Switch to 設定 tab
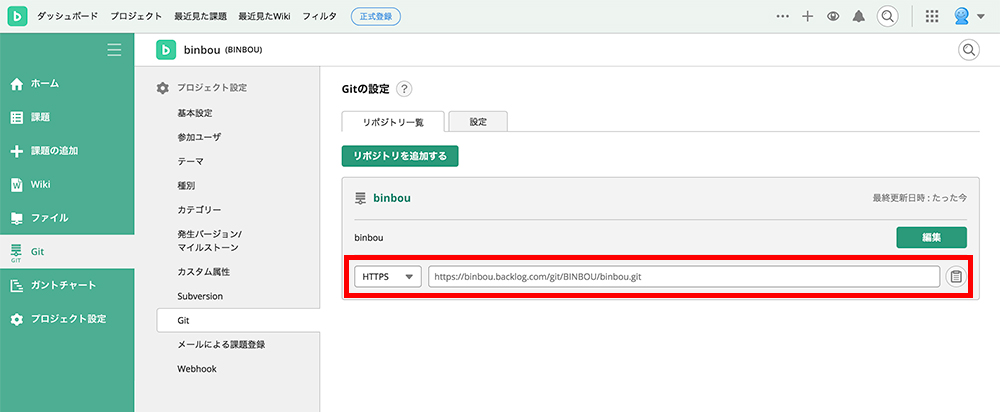Viewport: 1000px width, 412px height. point(478,122)
